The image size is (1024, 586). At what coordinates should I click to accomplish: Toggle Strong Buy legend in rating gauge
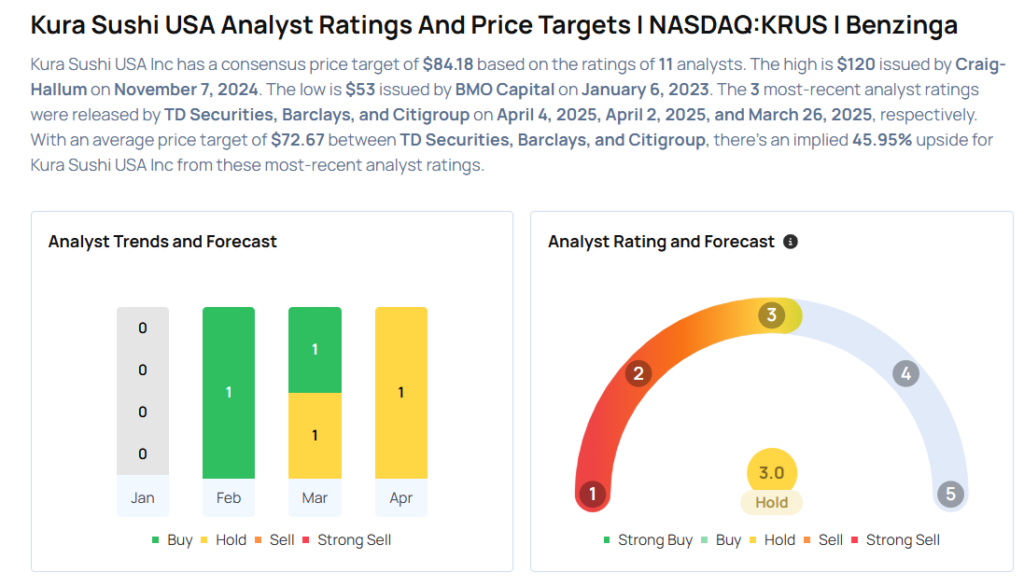[x=647, y=540]
